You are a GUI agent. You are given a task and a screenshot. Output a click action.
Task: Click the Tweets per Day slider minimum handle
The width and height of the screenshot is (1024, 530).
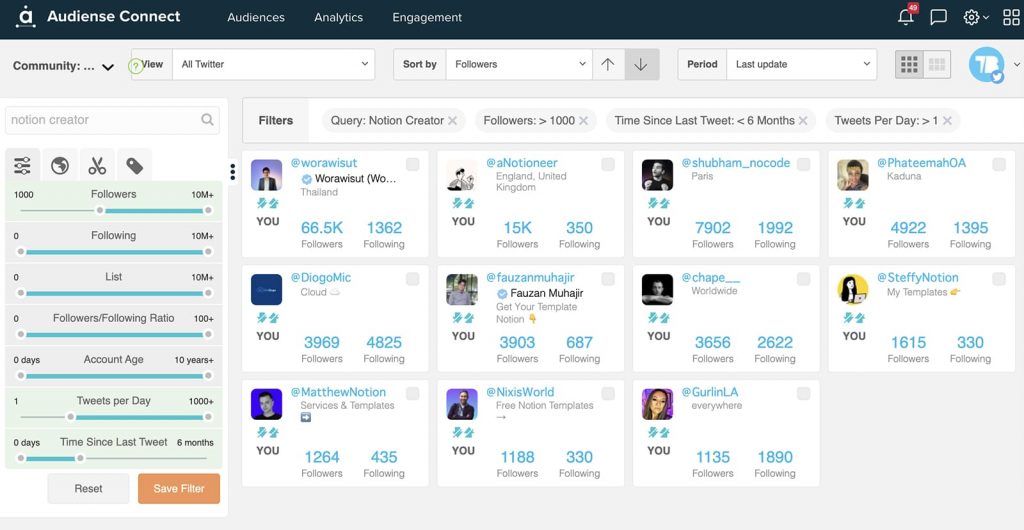(71, 417)
